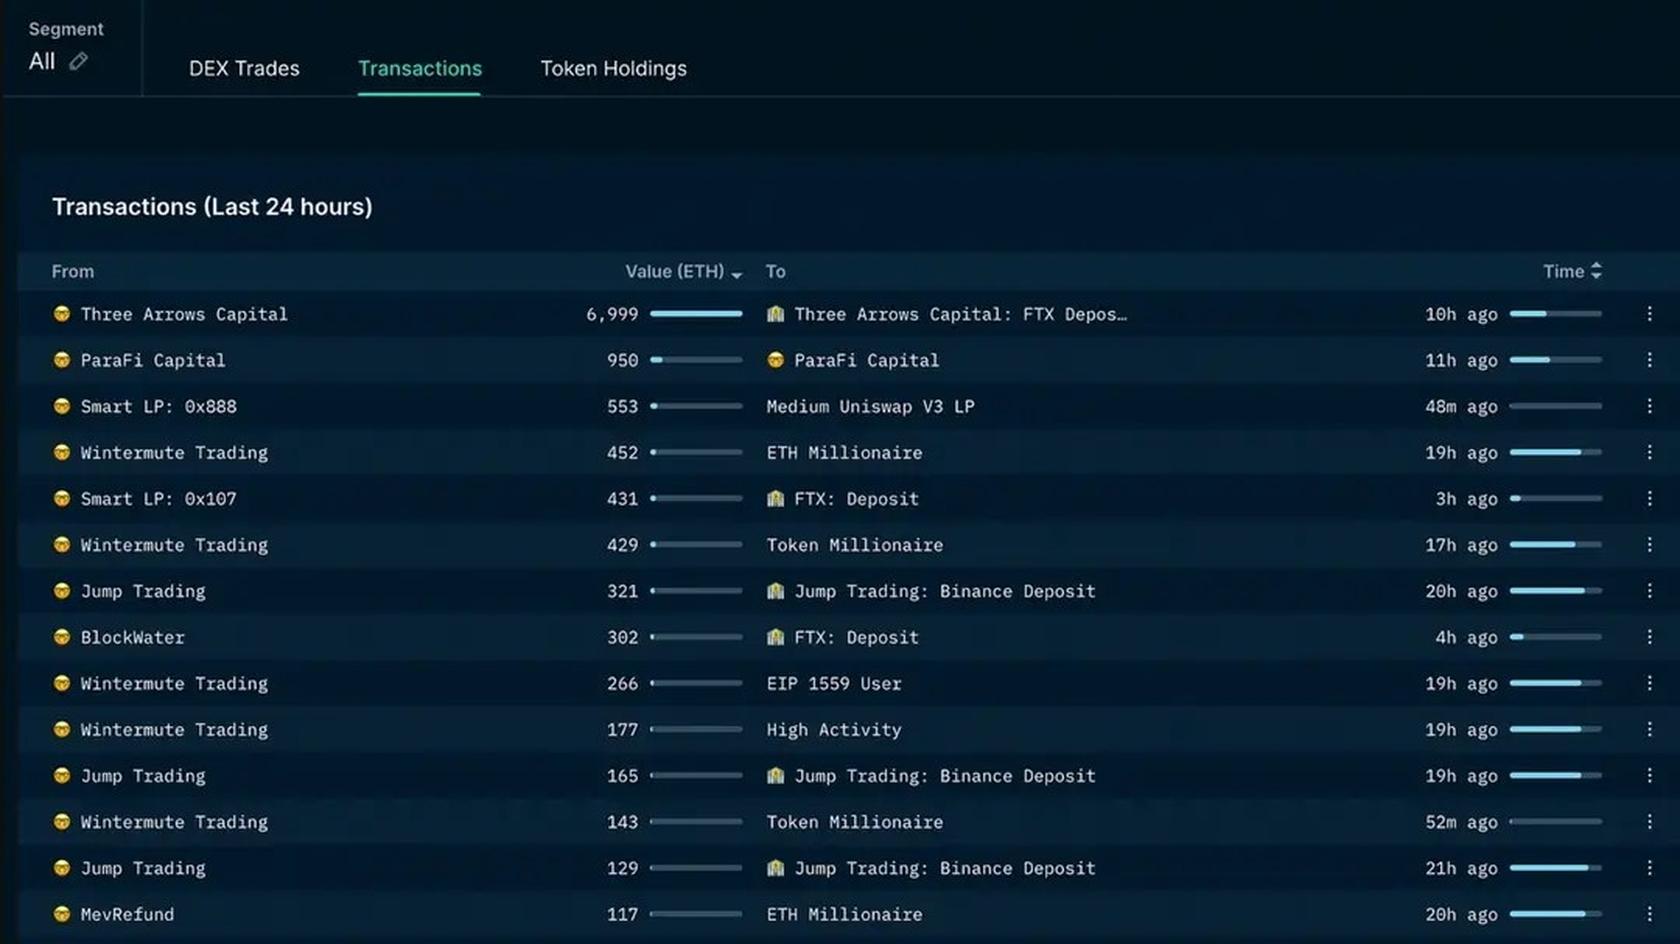Click the deposit building icon beside Three Arrows Capital: FTX Depos…

(775, 314)
